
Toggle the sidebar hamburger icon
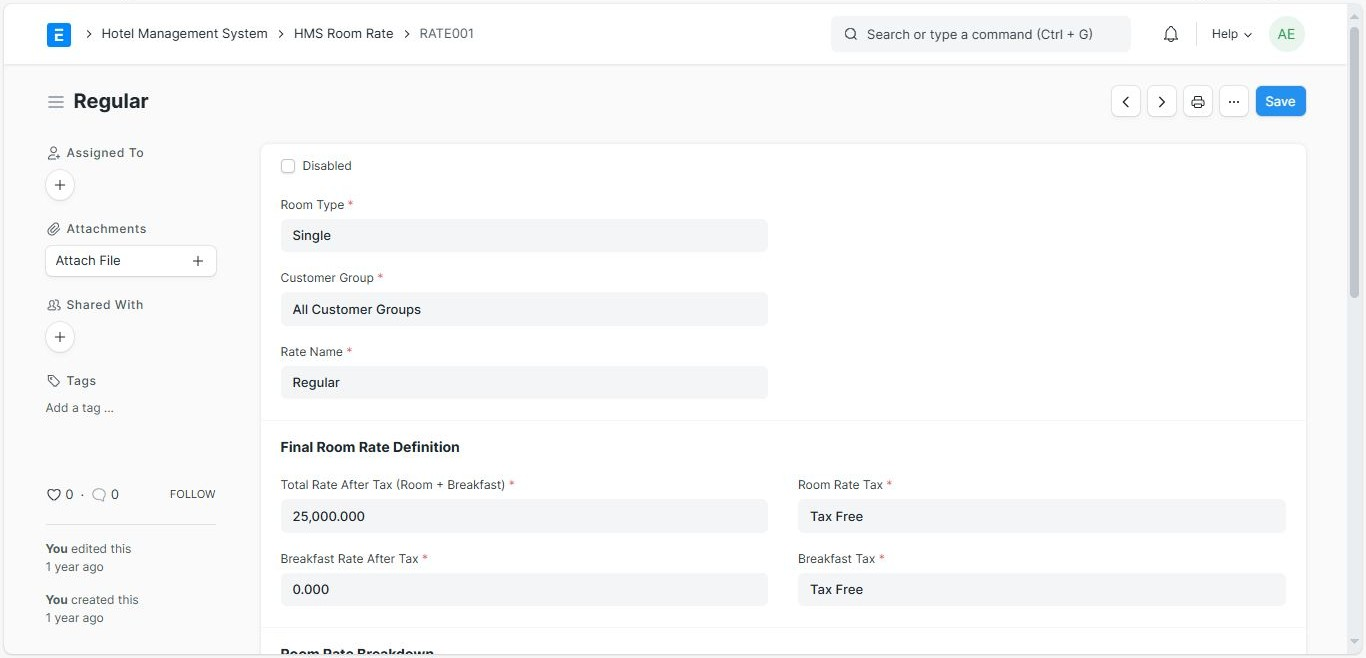click(x=56, y=102)
